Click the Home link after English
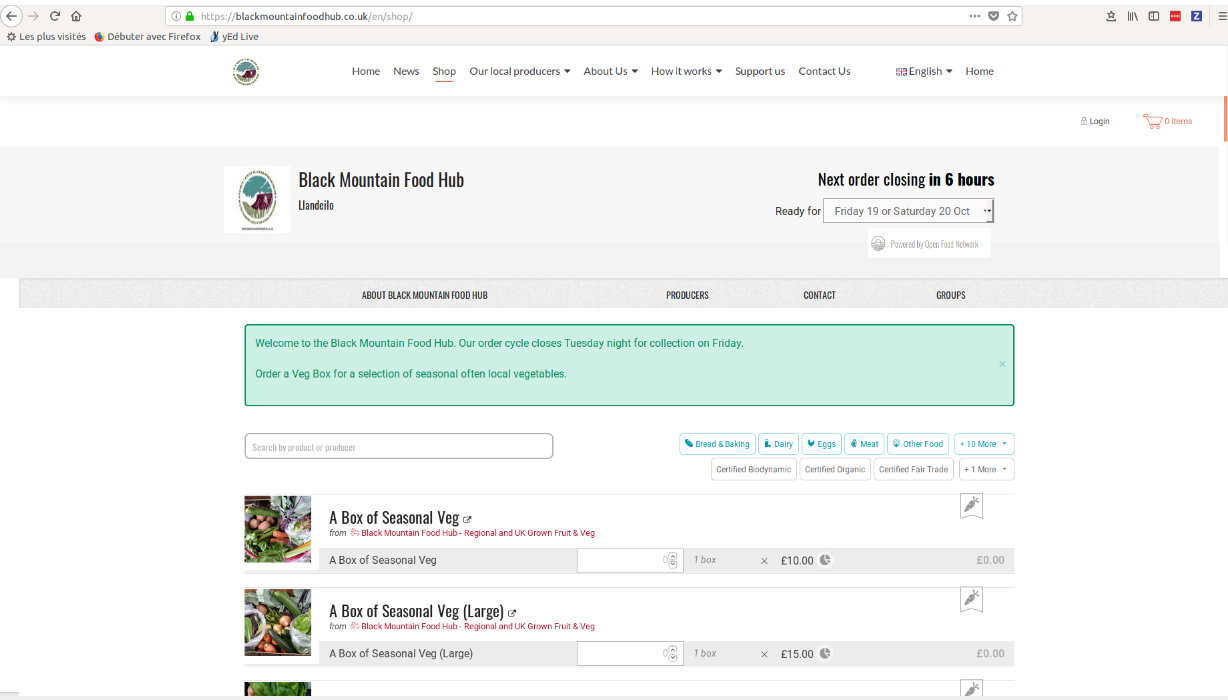This screenshot has height=700, width=1228. (979, 71)
